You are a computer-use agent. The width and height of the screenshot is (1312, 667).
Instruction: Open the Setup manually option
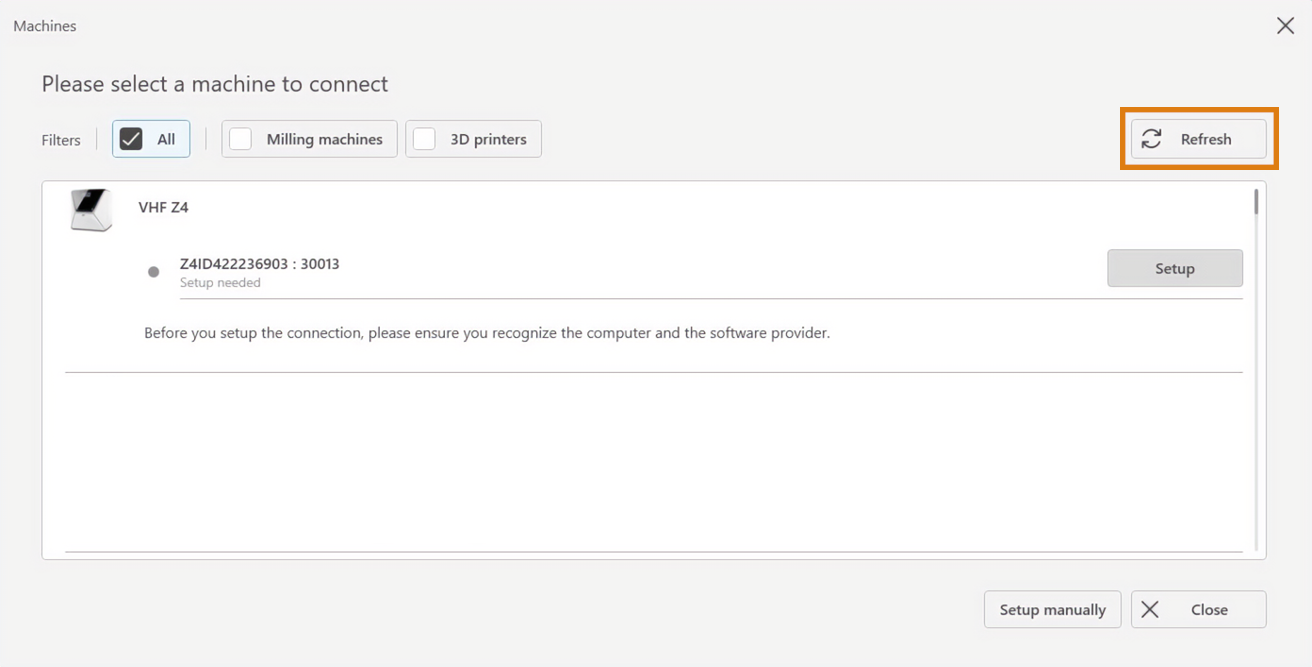pos(1052,610)
